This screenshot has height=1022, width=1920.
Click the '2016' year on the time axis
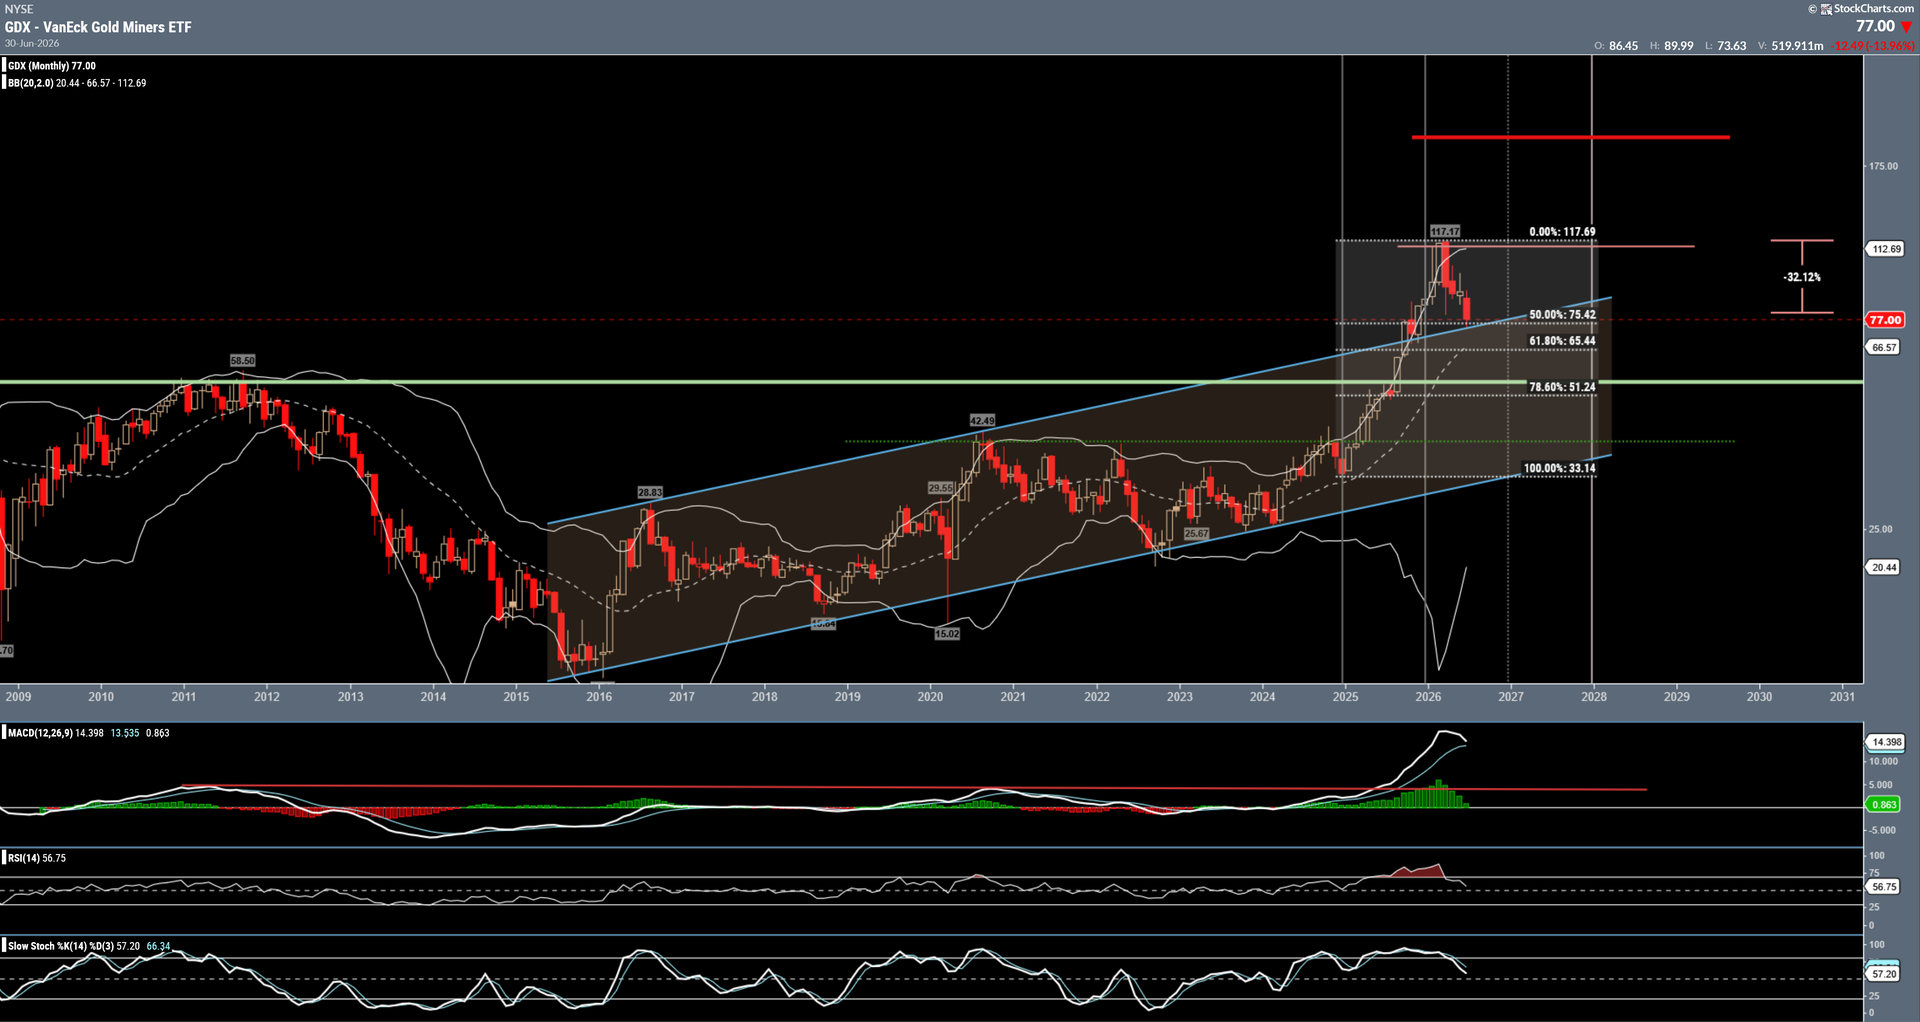pos(599,697)
